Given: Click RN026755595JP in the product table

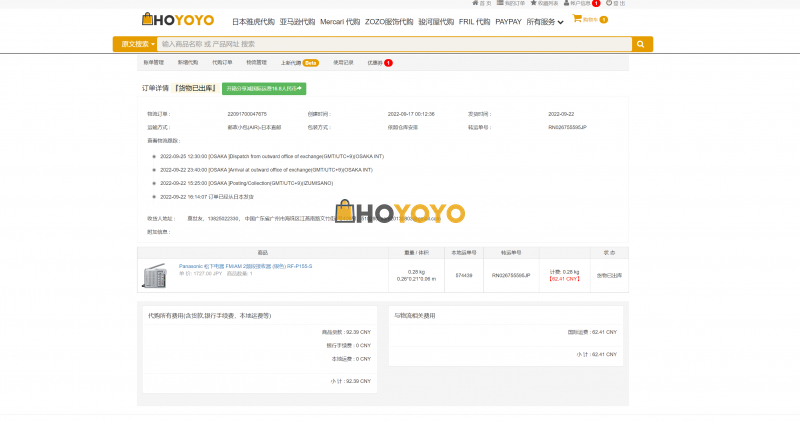Looking at the screenshot, I should pos(511,276).
